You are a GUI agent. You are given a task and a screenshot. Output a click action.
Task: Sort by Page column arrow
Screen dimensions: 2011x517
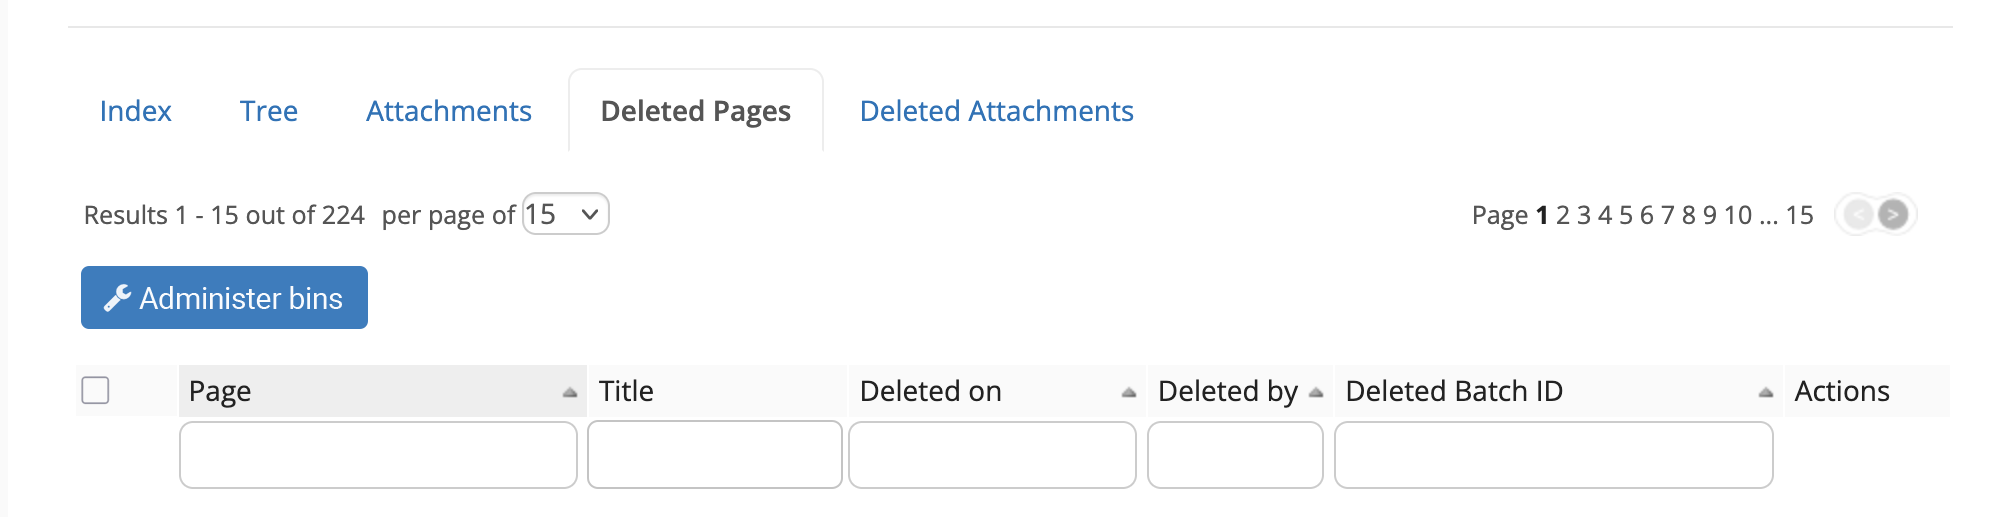coord(569,392)
